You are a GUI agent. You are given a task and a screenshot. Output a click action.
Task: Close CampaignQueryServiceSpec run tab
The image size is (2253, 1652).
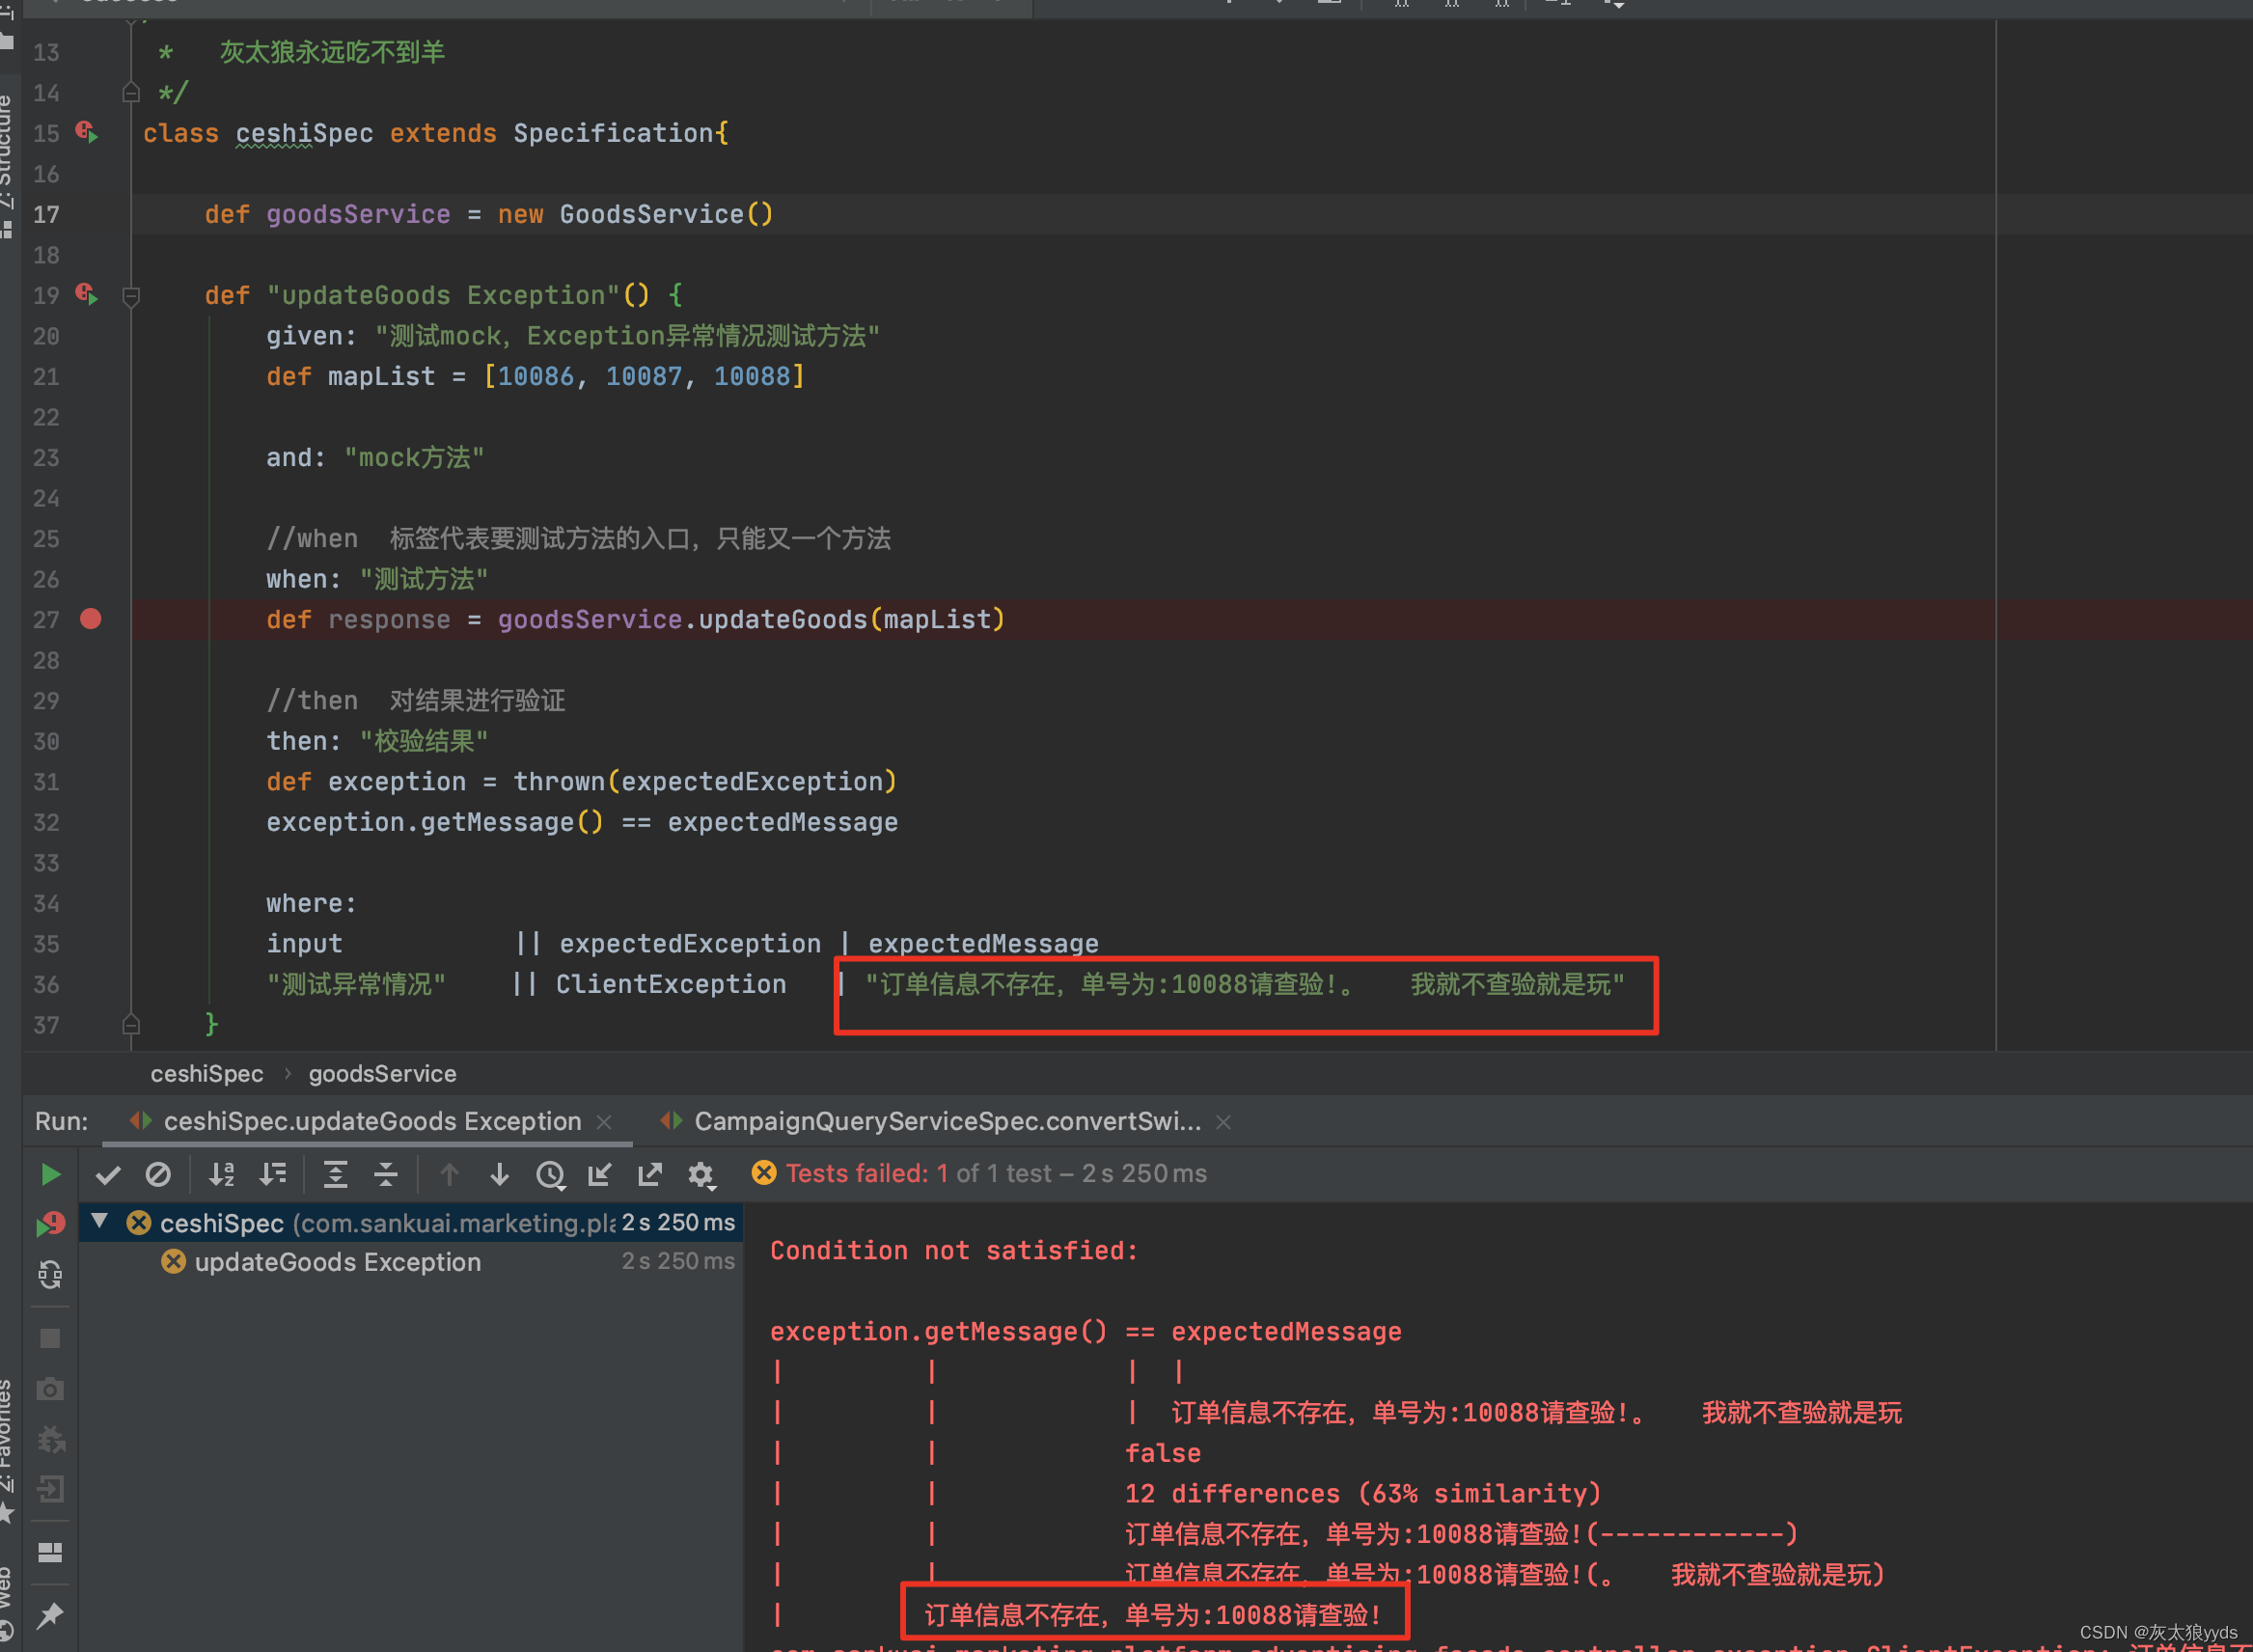[x=1223, y=1122]
